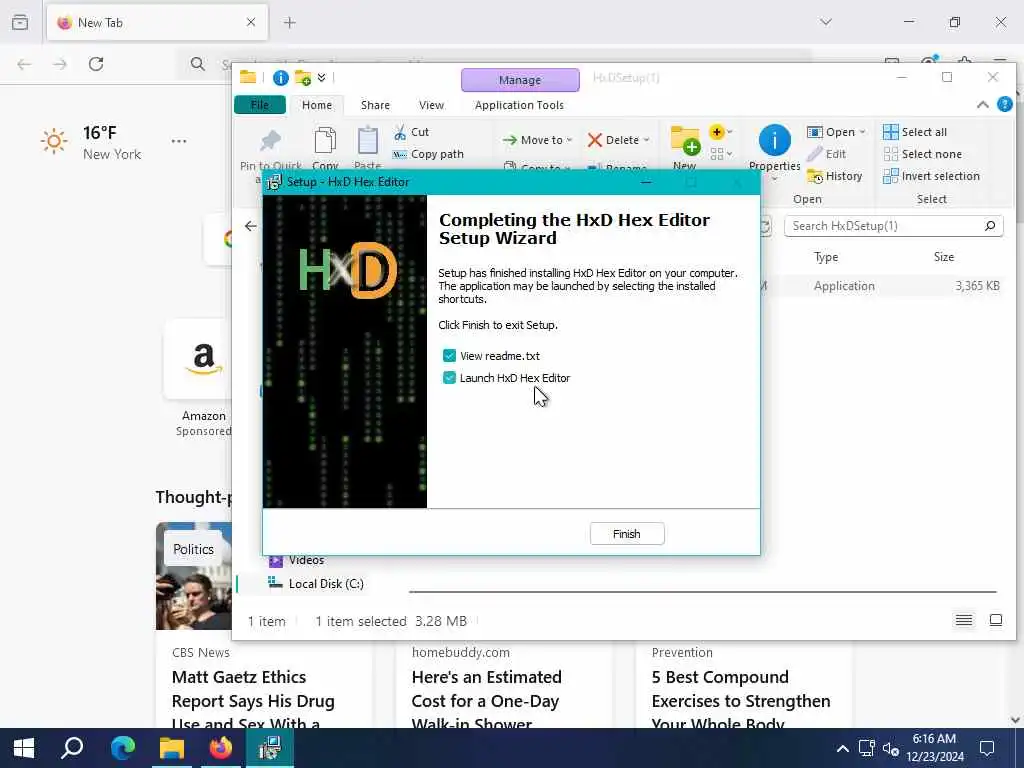Viewport: 1024px width, 768px height.
Task: Click the muted volume tray icon
Action: [x=891, y=749]
